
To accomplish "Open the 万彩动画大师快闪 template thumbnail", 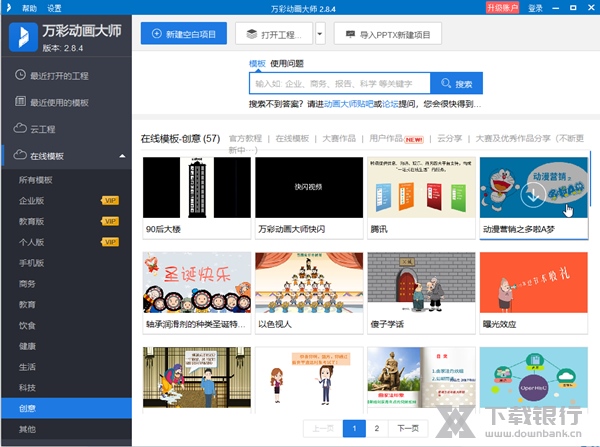I will (309, 188).
